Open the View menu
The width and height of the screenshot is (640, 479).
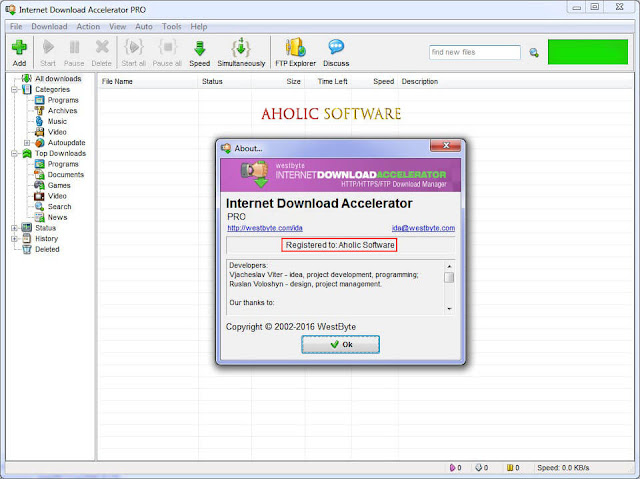(118, 27)
